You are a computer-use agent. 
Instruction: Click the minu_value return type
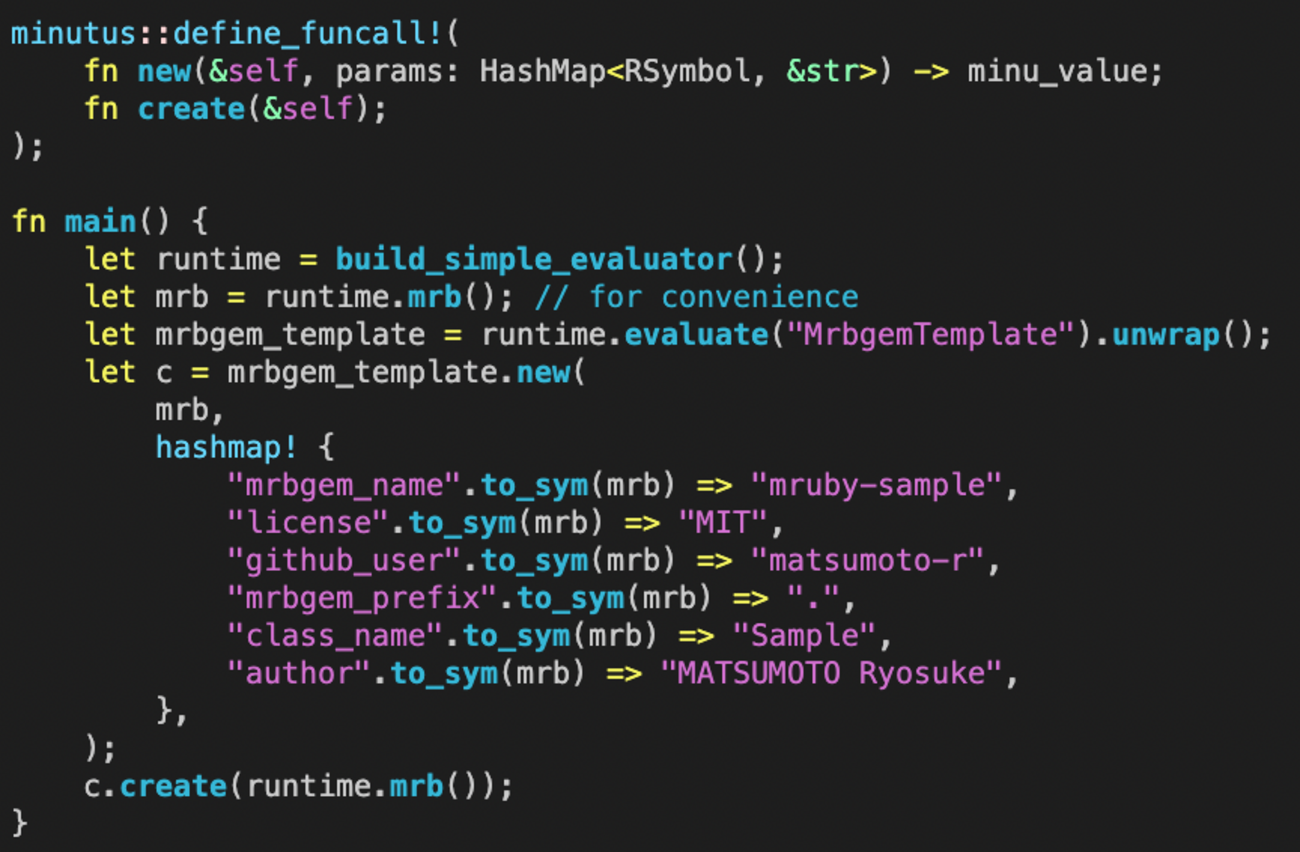[1055, 72]
